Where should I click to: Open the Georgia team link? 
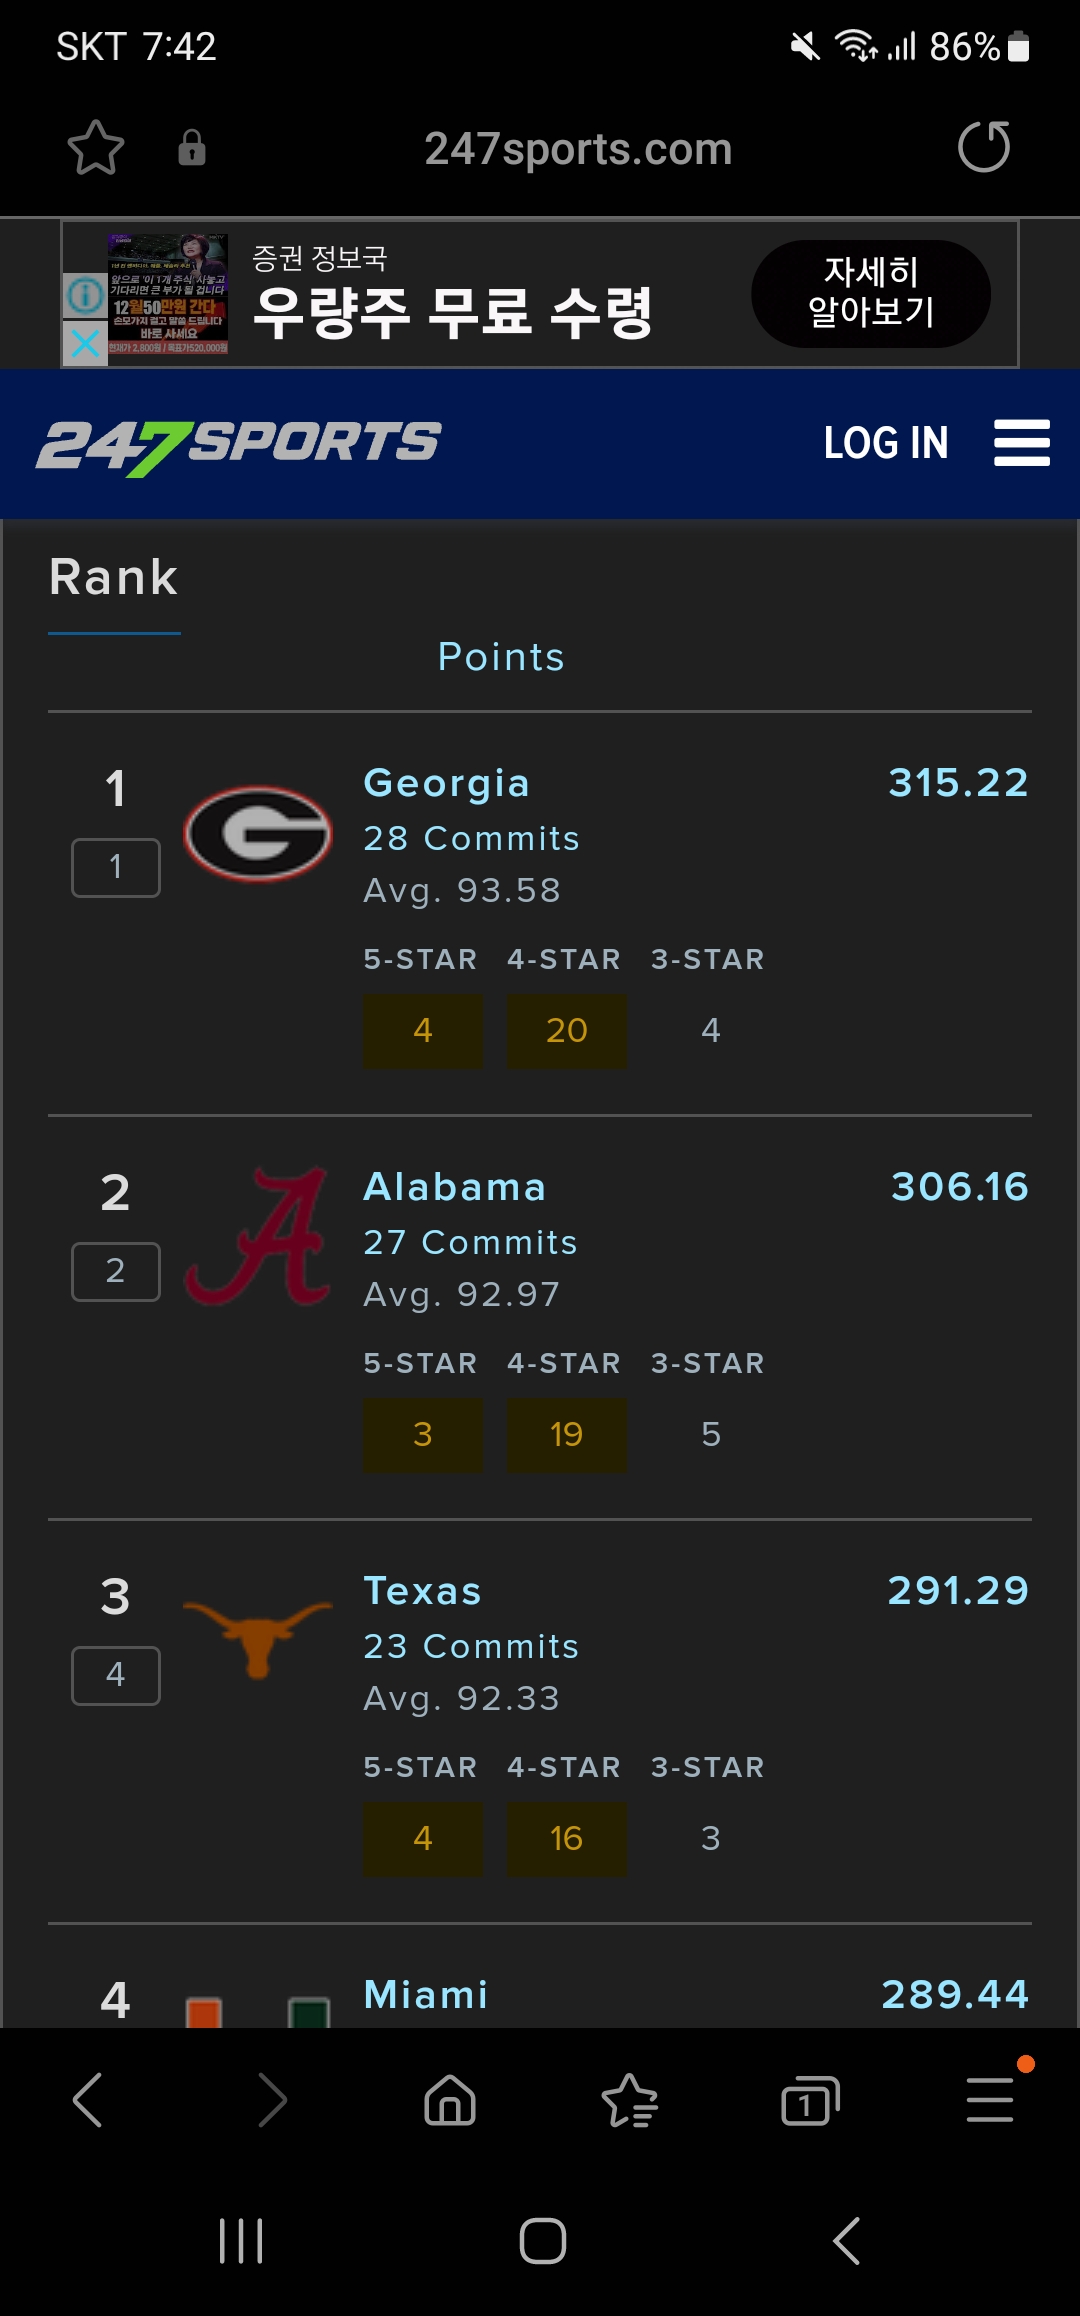coord(446,783)
